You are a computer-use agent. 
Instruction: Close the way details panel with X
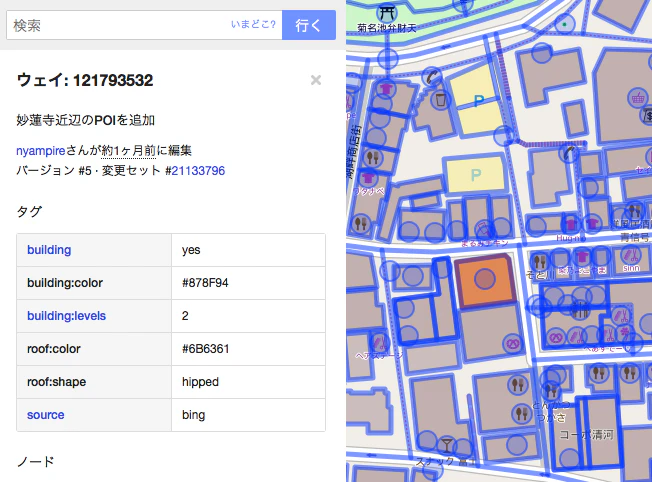pos(316,80)
